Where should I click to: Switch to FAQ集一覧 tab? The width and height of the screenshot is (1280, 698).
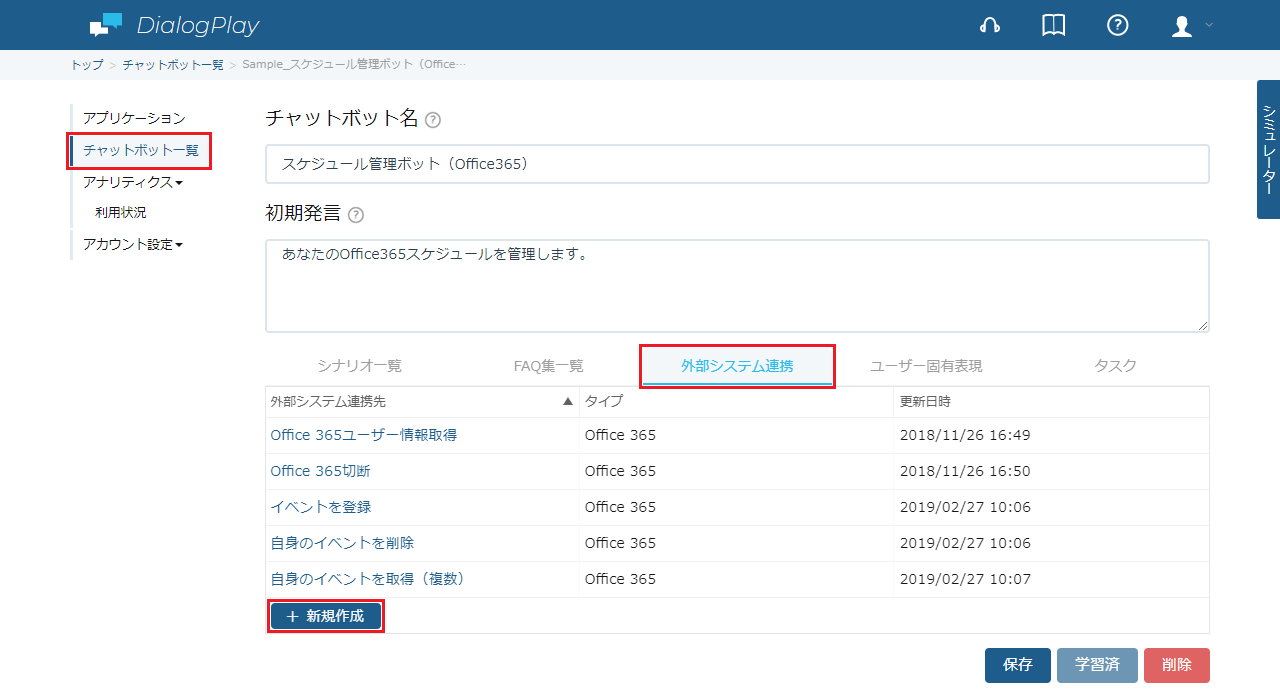(x=549, y=366)
